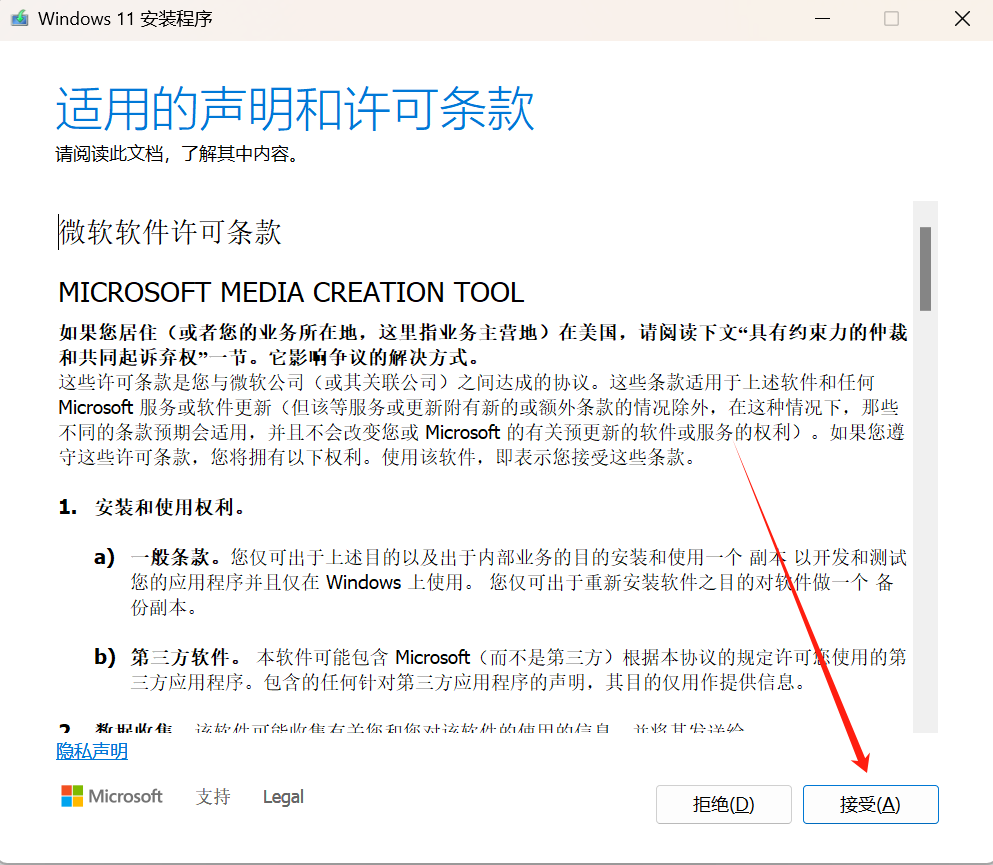Click inside the license agreement text area
This screenshot has height=865, width=993.
point(450,450)
